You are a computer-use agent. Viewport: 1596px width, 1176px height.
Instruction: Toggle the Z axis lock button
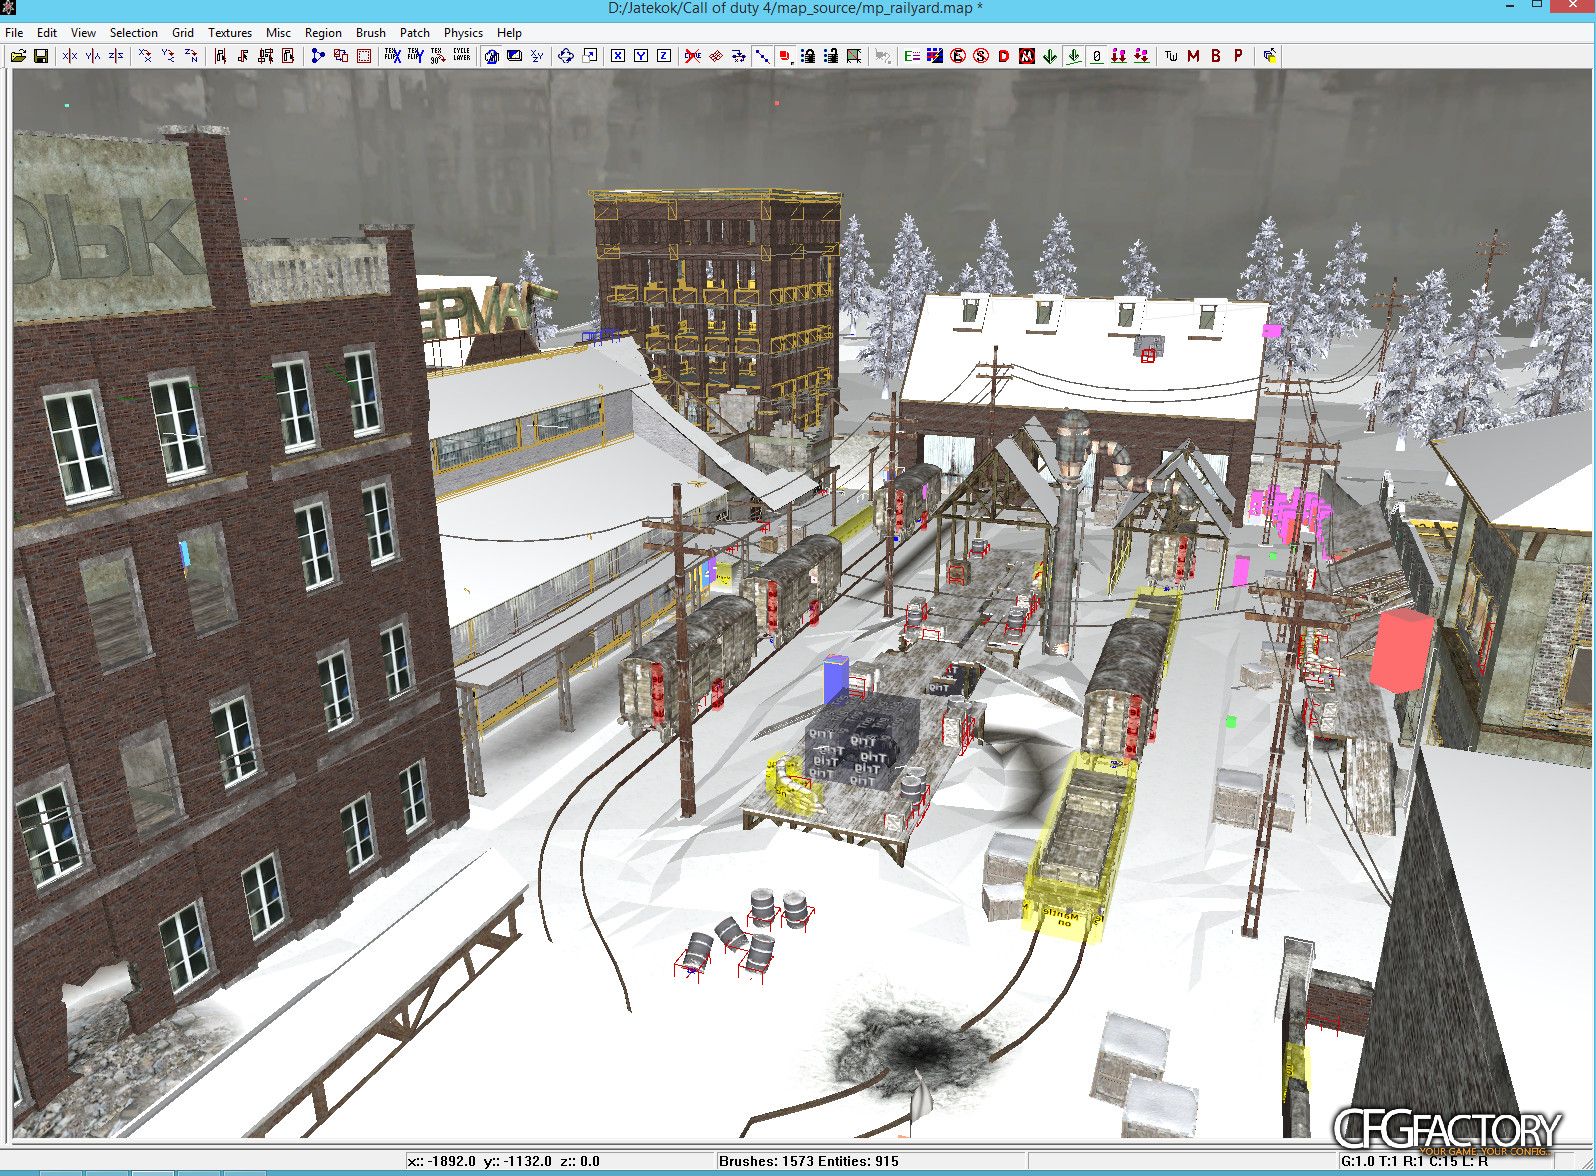664,56
